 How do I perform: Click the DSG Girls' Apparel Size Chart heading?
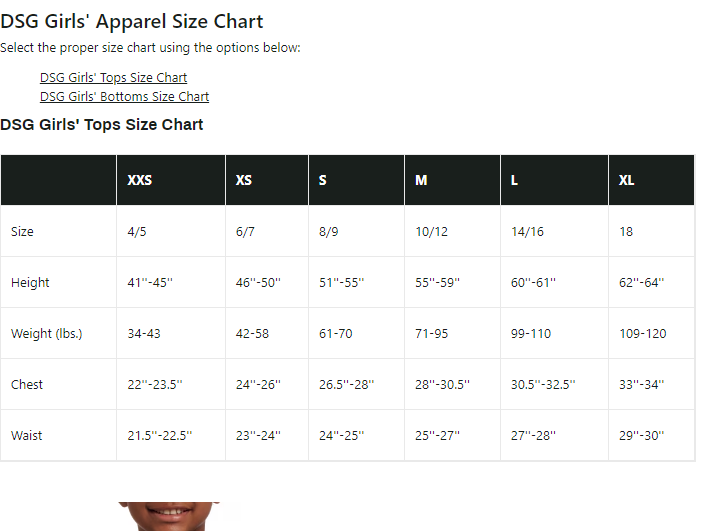click(x=132, y=21)
